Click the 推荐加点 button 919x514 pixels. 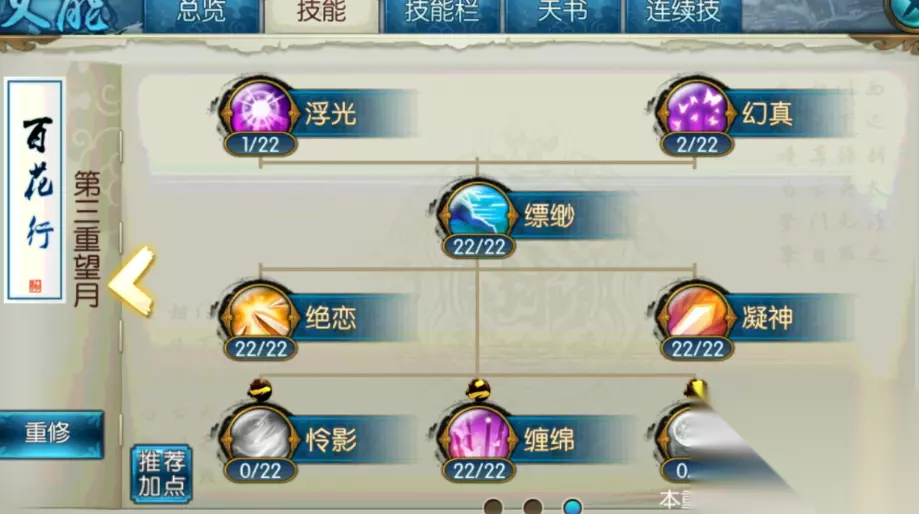pos(161,474)
